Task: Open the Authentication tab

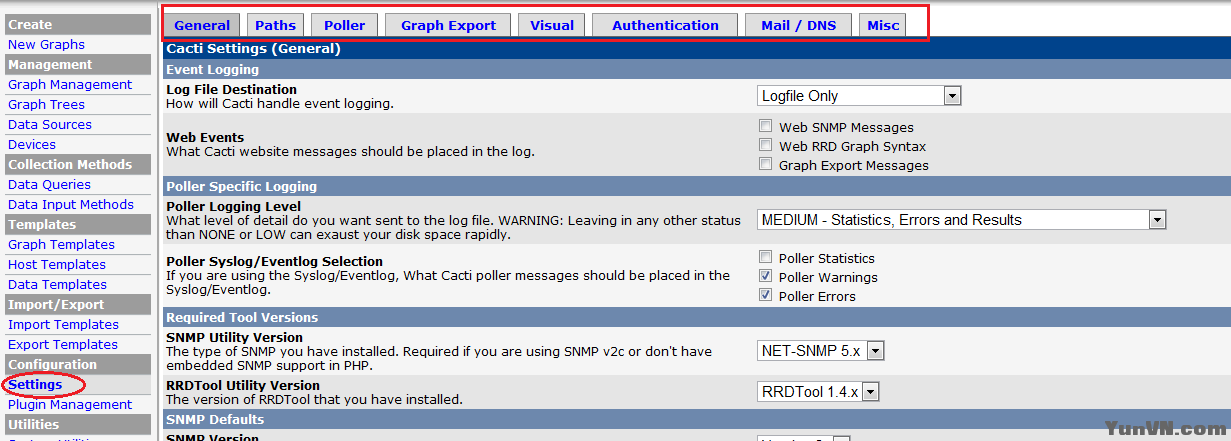Action: click(665, 25)
